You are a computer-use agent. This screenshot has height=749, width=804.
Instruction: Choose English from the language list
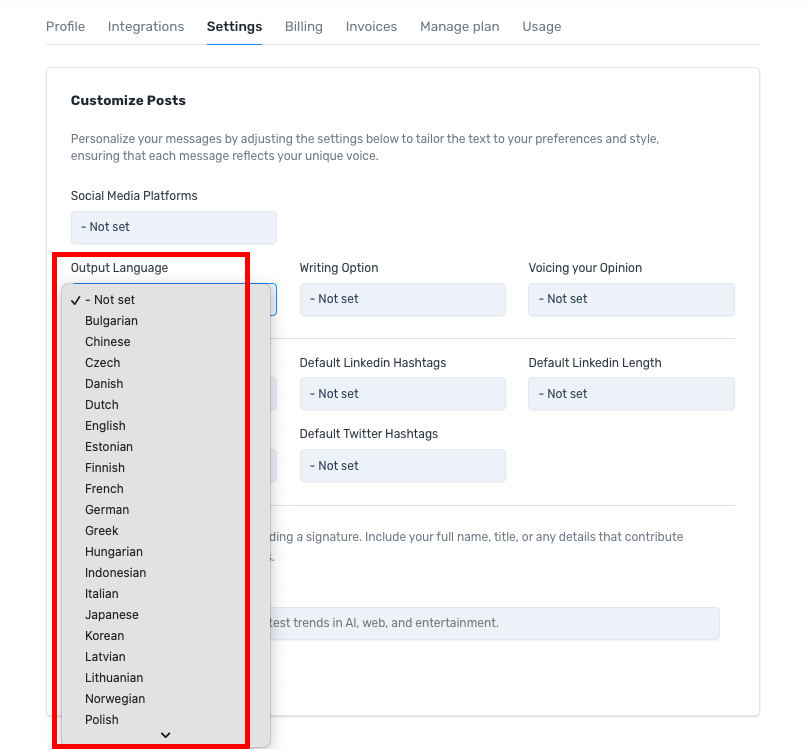105,426
